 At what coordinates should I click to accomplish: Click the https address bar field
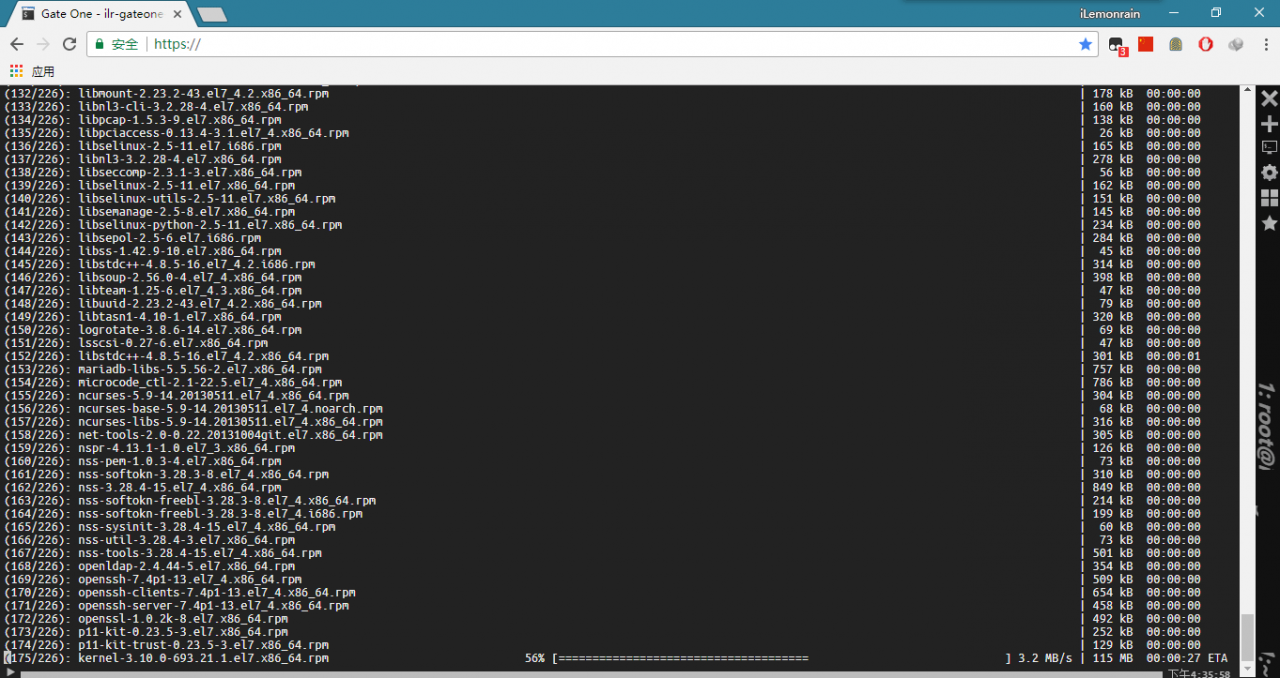coord(592,44)
